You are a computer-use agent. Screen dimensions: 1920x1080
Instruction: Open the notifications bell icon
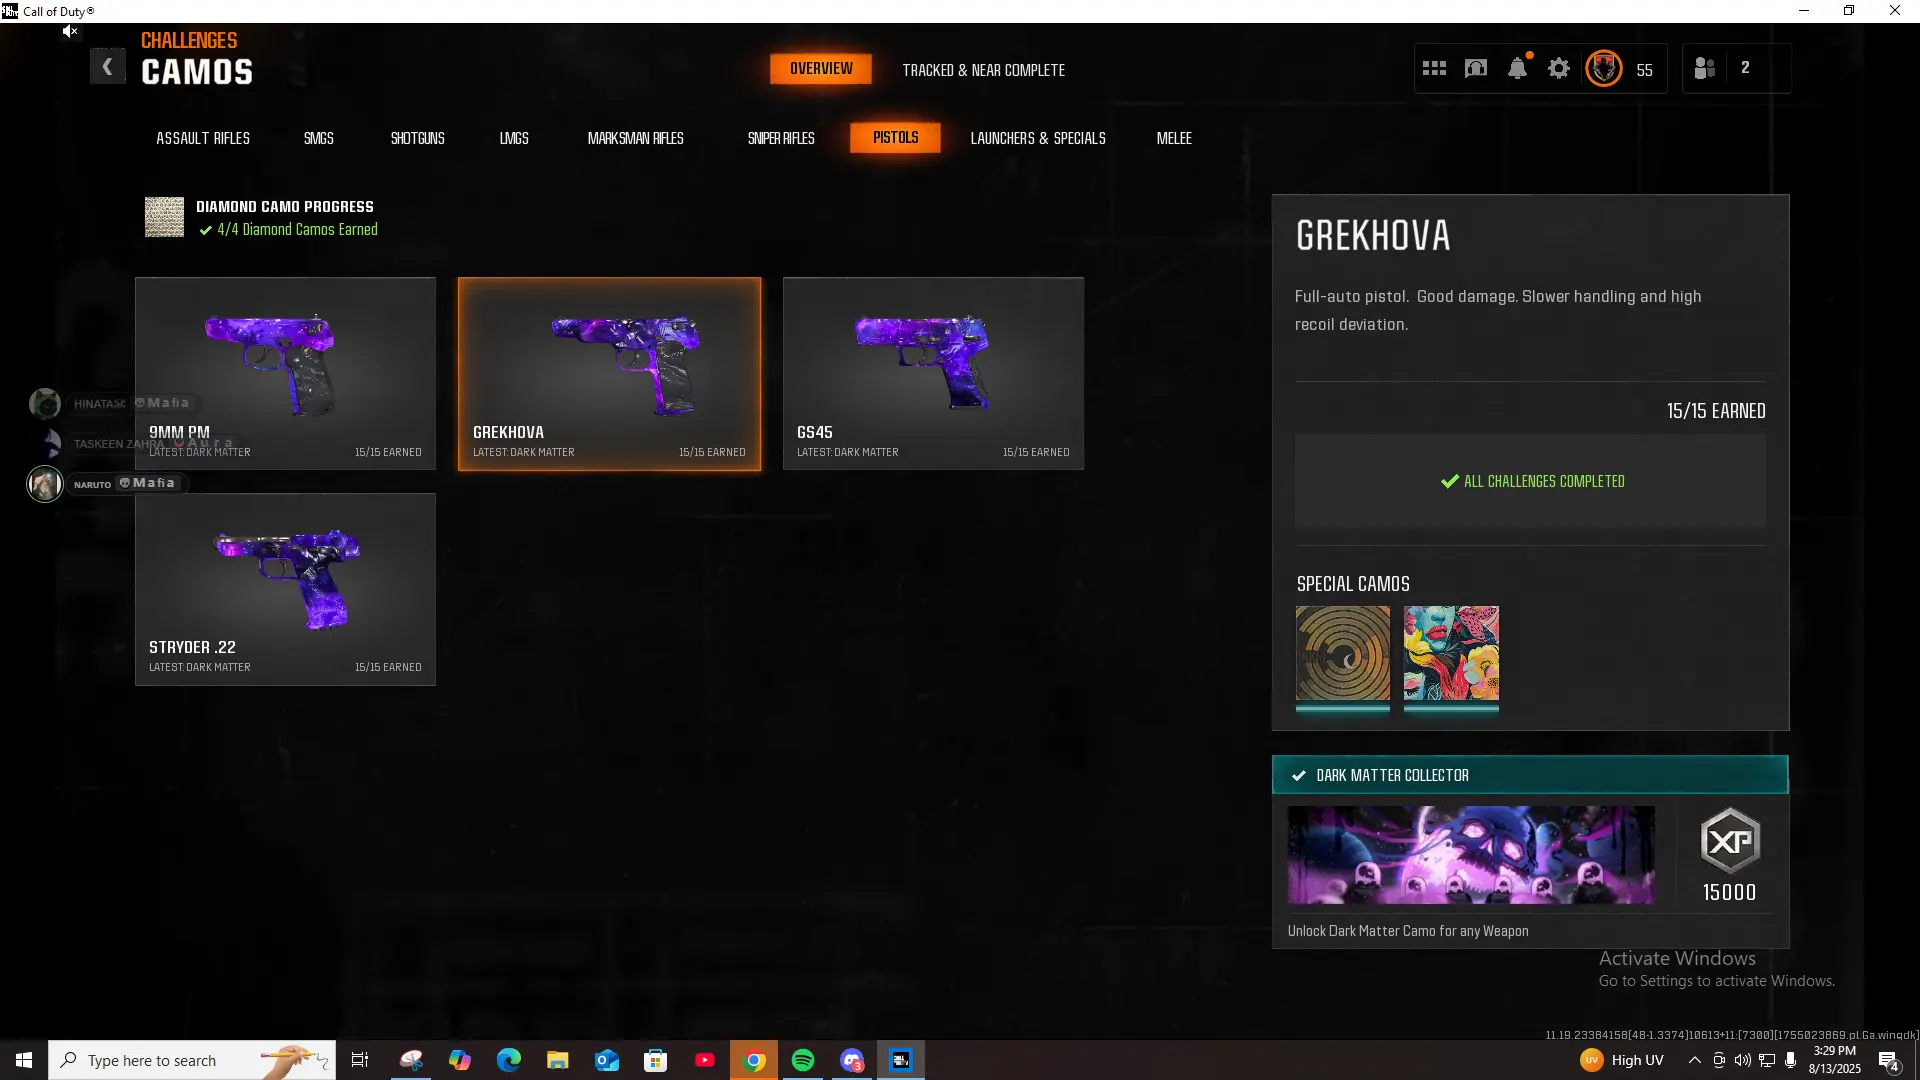[x=1517, y=68]
